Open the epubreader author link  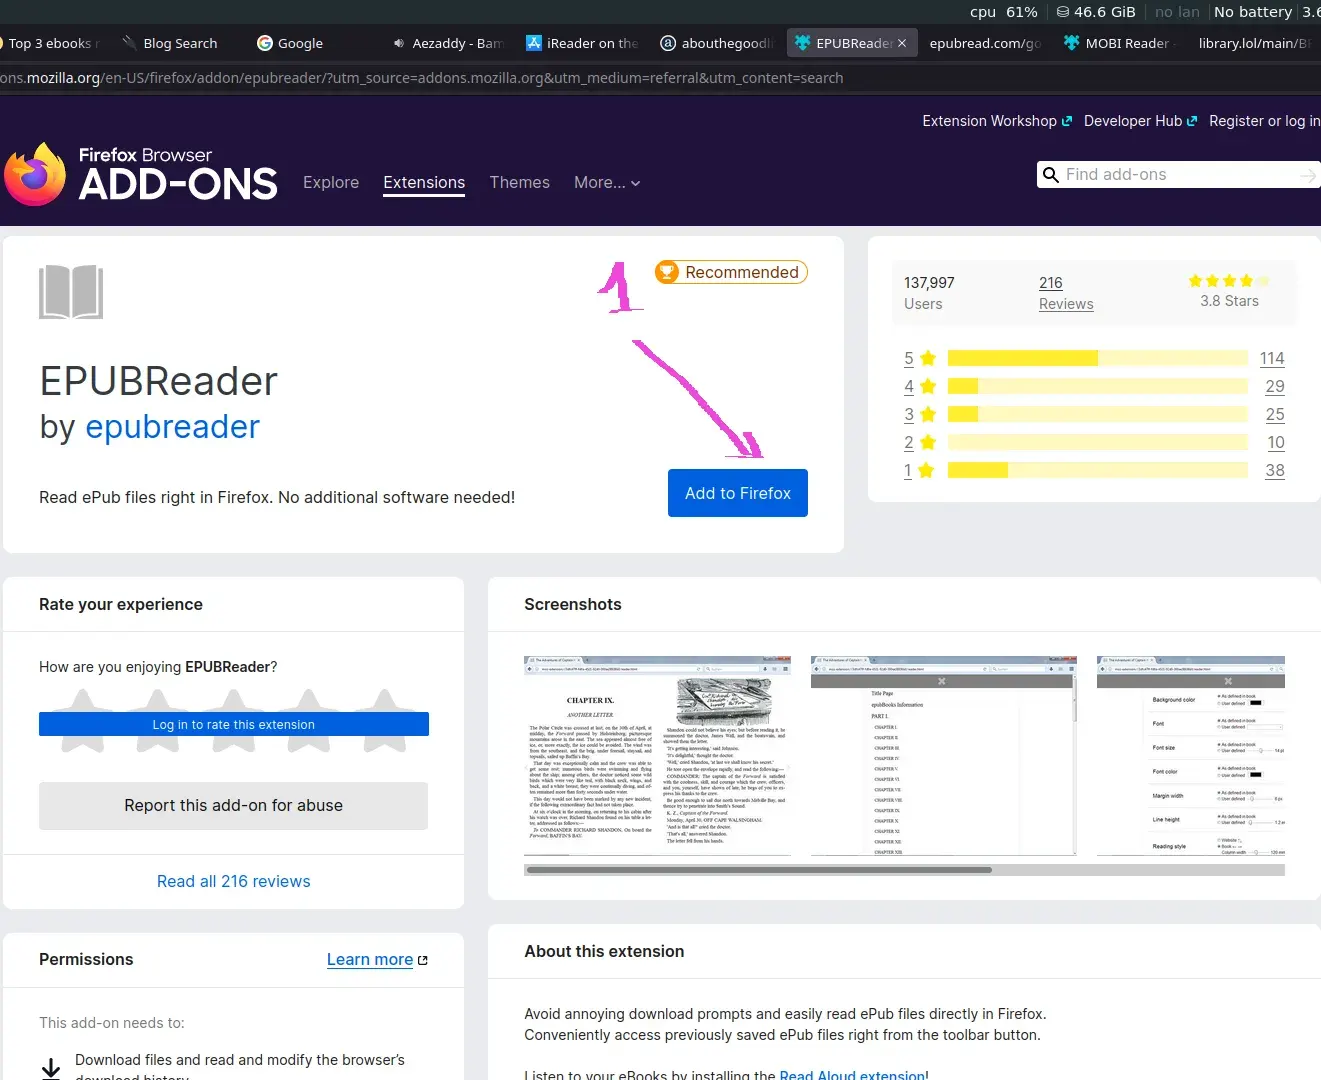point(172,427)
